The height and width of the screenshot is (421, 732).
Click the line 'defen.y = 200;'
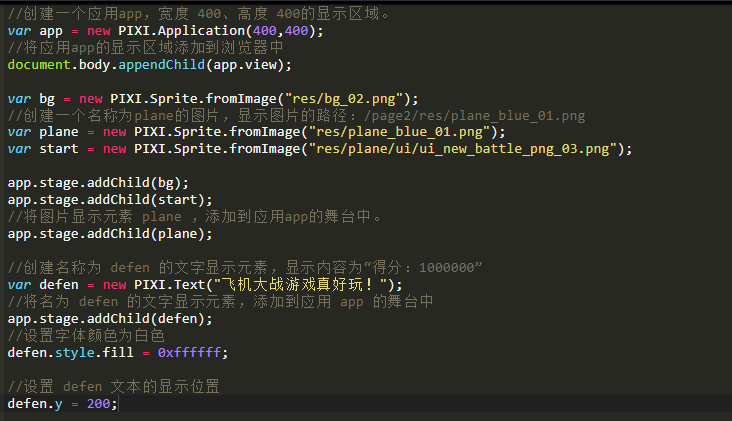63,403
